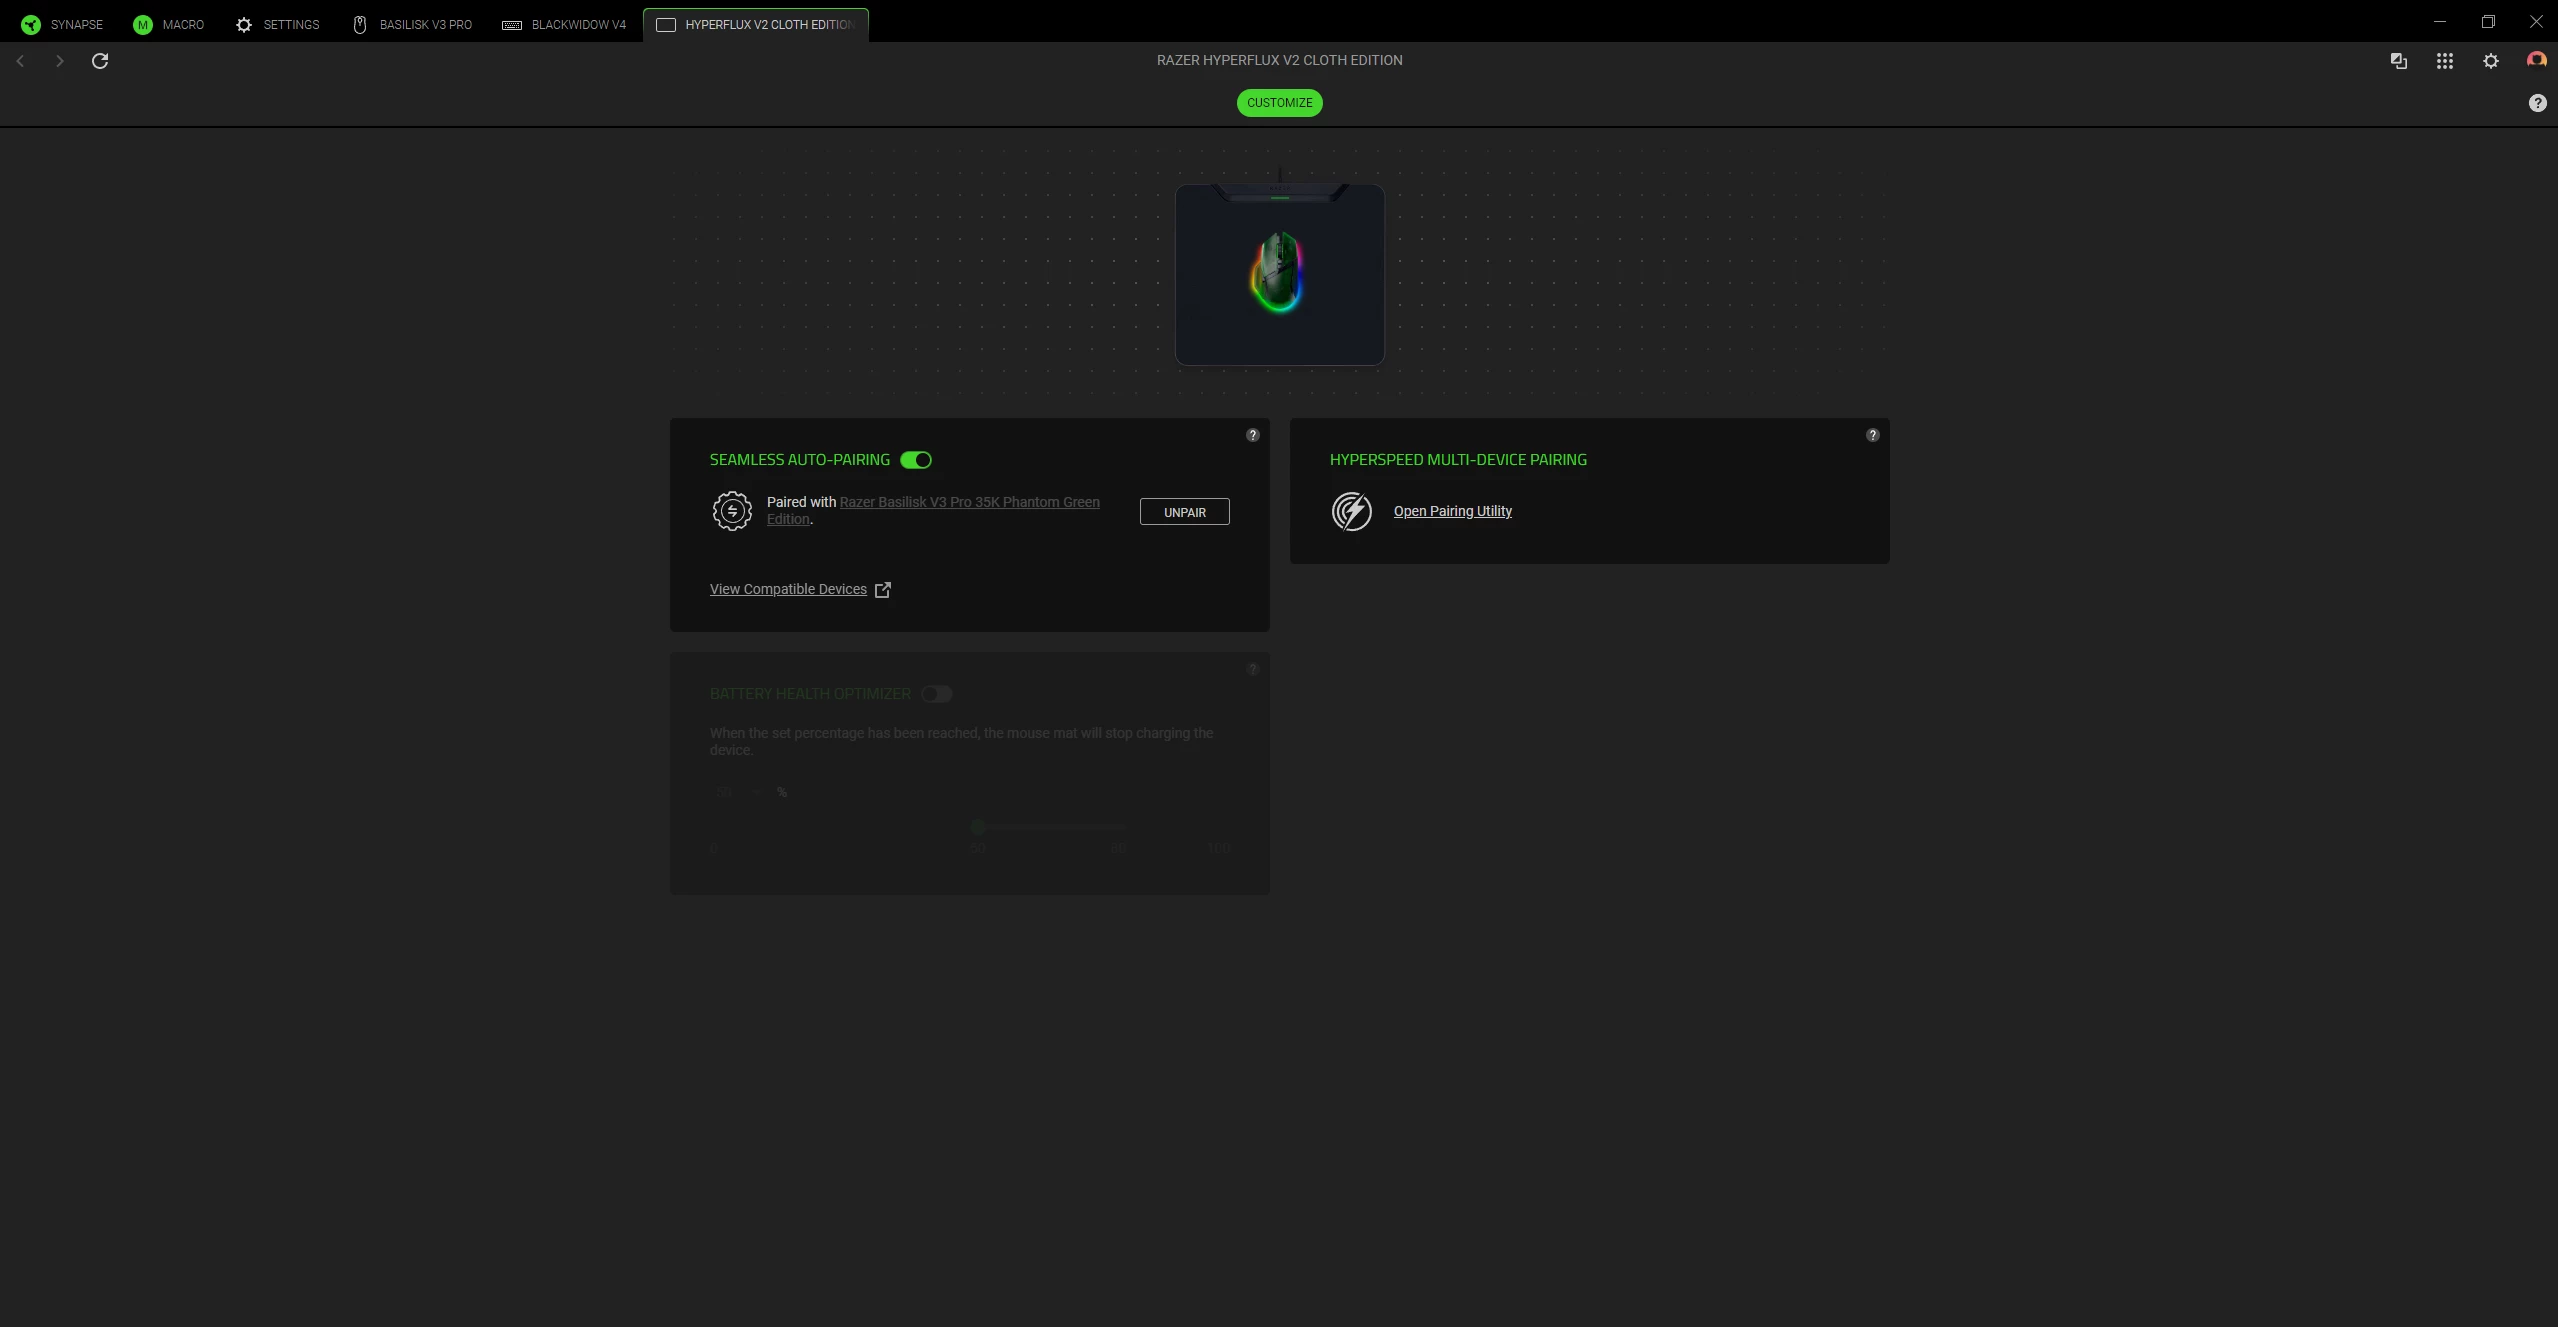This screenshot has width=2558, height=1327.
Task: Click the Hyperspeed Multi-Device Pairing heading
Action: (1458, 460)
